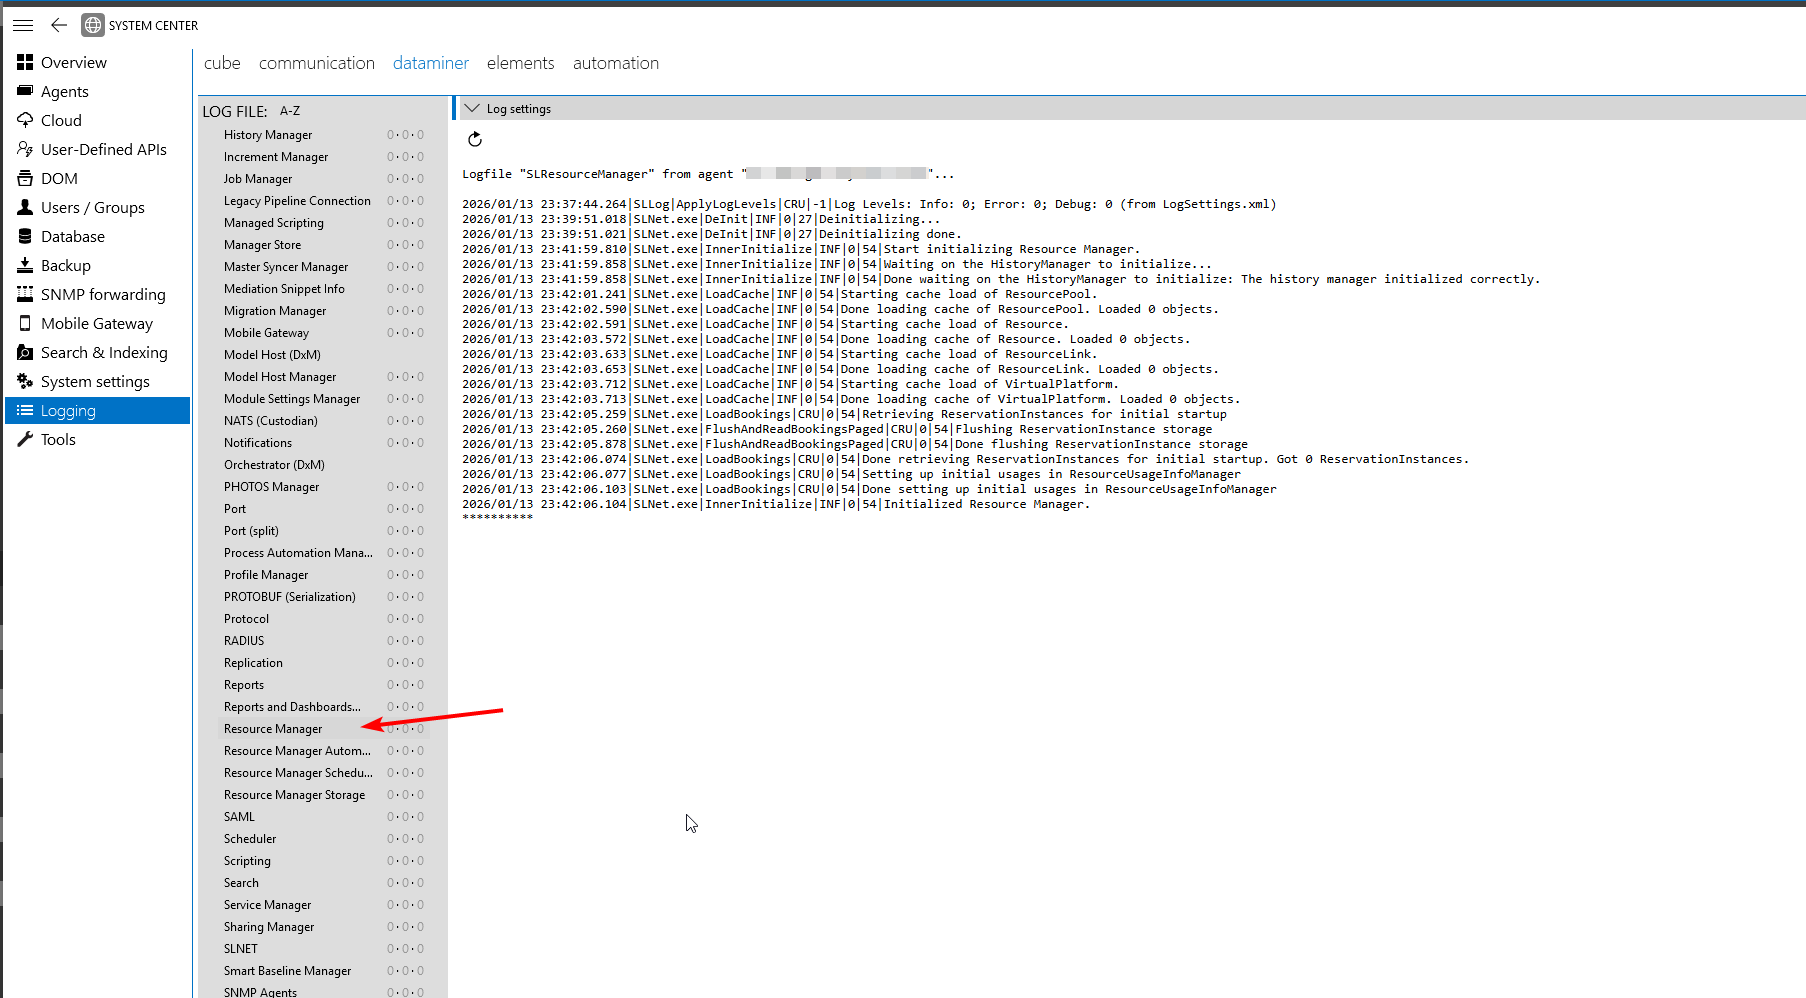Viewport: 1806px width, 998px height.
Task: Select Resource Manager Storage log
Action: click(294, 795)
